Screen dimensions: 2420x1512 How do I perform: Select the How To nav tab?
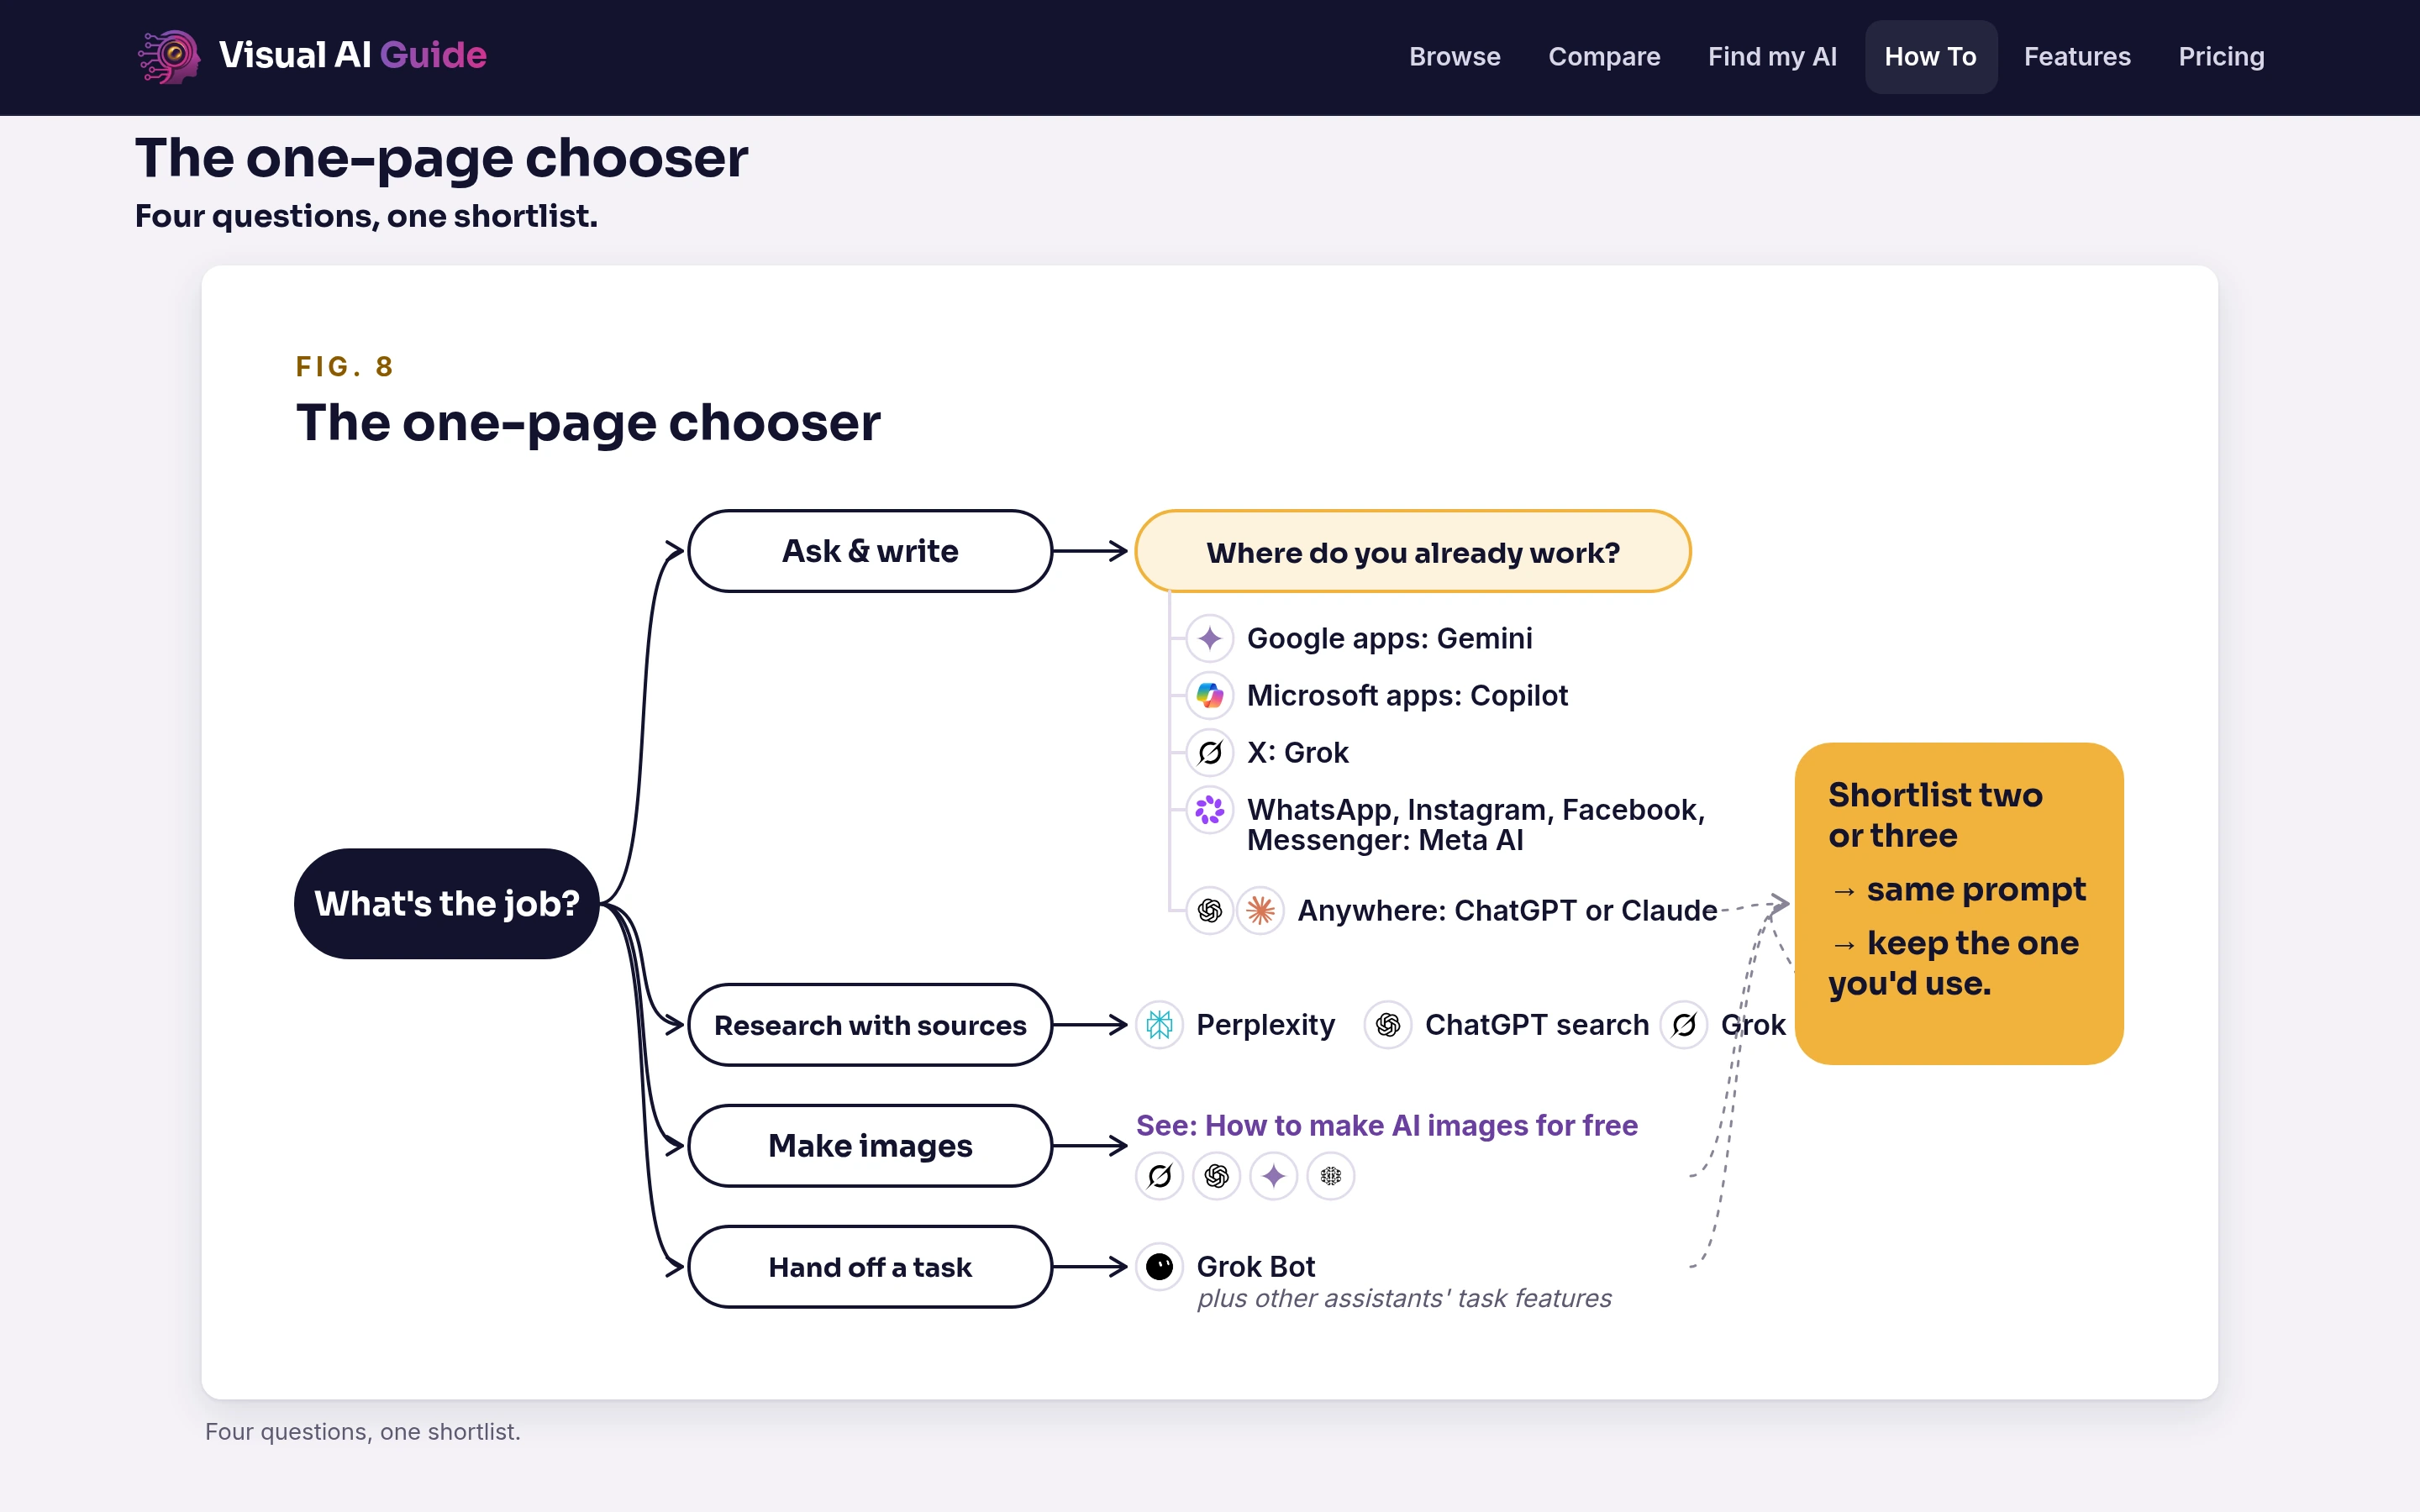pyautogui.click(x=1930, y=57)
